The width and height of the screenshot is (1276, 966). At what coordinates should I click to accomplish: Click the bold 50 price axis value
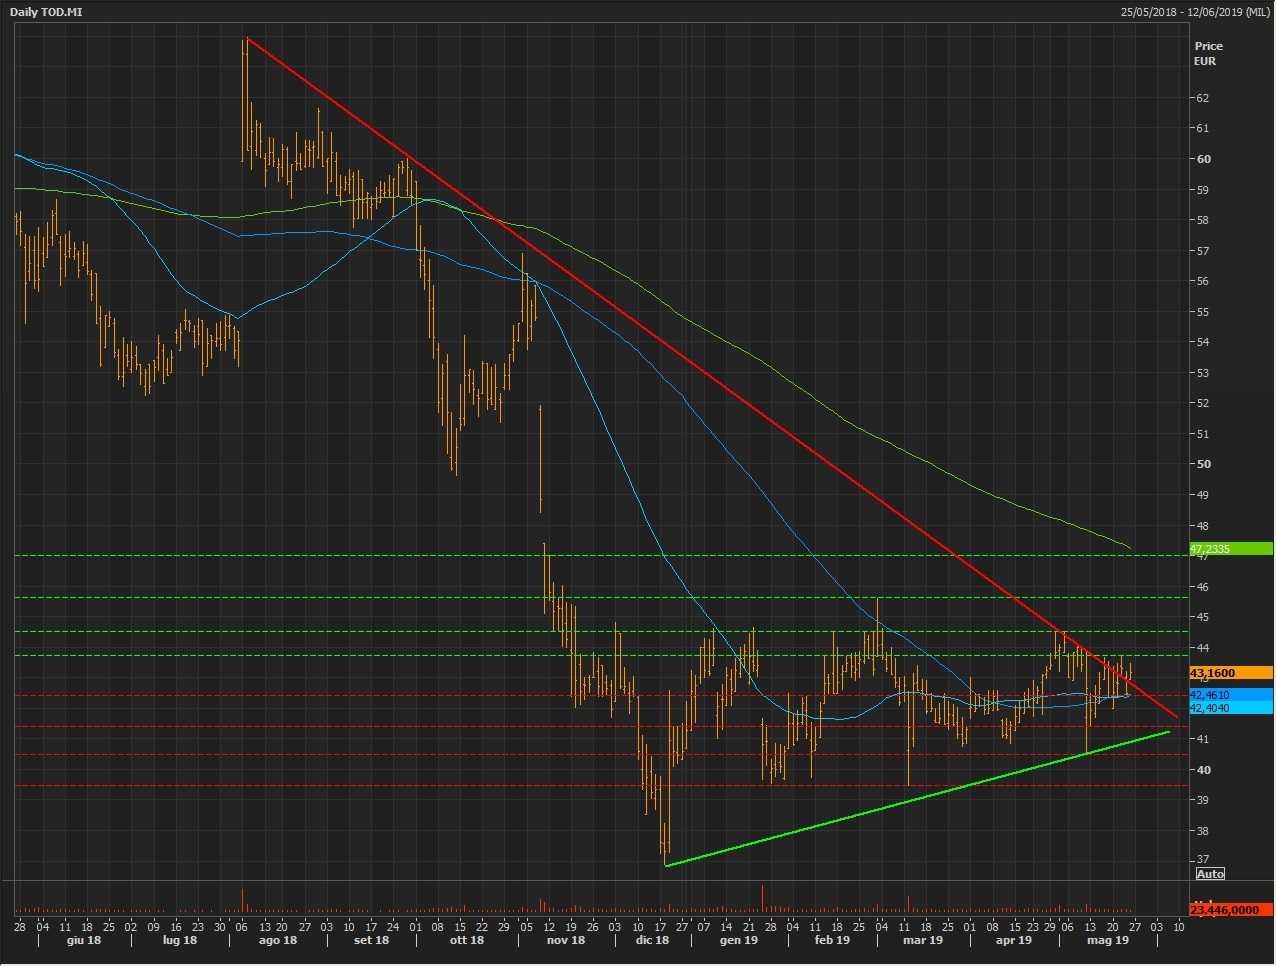point(1203,464)
